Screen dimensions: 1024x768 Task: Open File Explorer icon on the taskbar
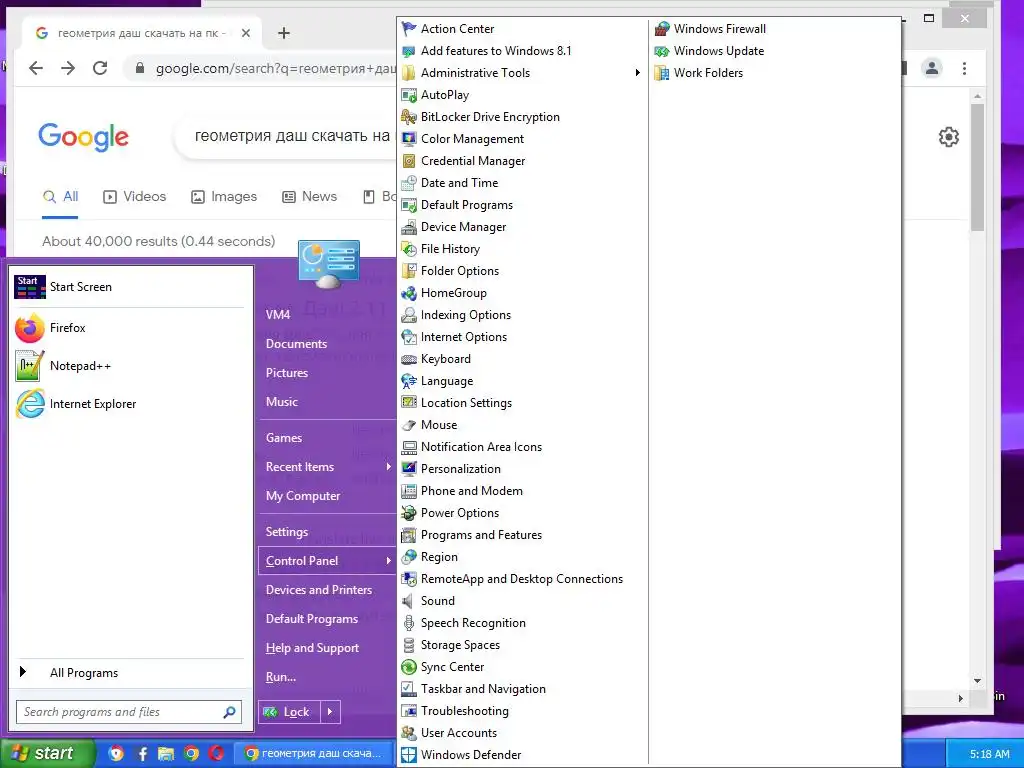tap(166, 754)
